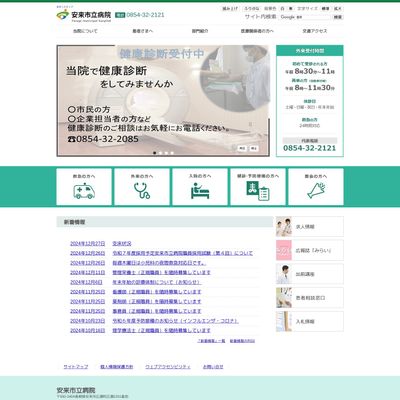Open the サイトマップ footer link
Image resolution: width=400 pixels, height=400 pixels.
point(76,367)
